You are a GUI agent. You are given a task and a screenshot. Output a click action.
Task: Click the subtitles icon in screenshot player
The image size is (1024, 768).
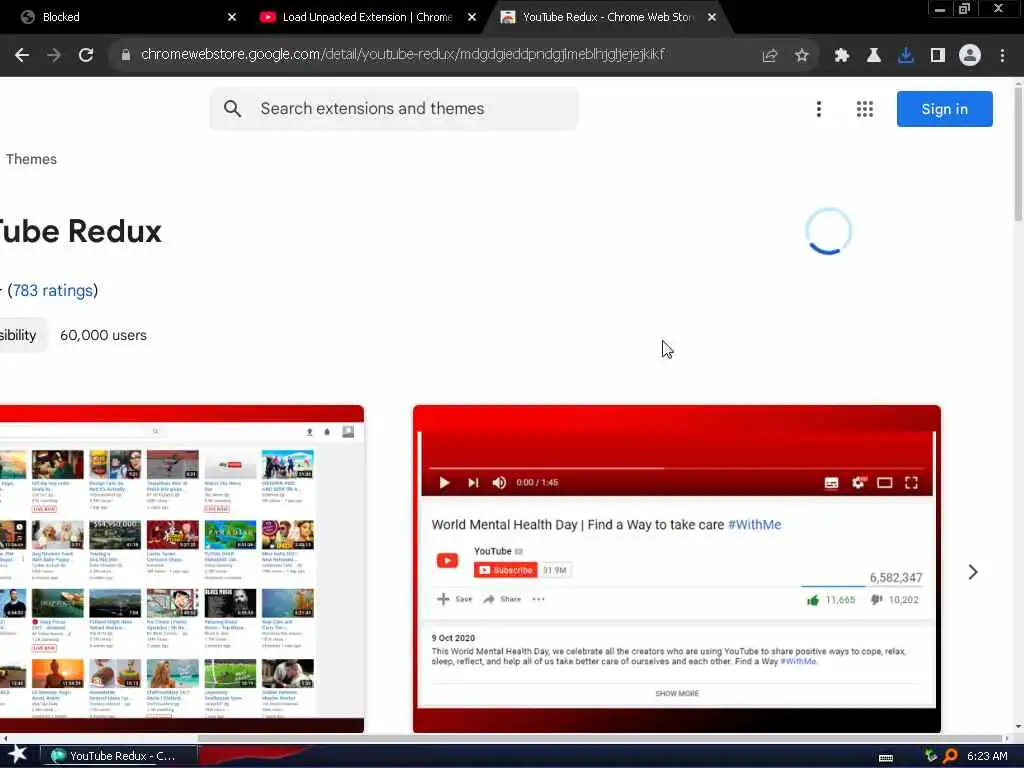tap(831, 483)
